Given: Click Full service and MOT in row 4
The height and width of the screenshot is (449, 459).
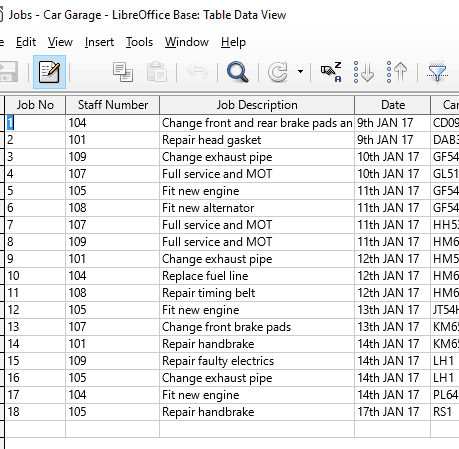Looking at the screenshot, I should tap(257, 174).
